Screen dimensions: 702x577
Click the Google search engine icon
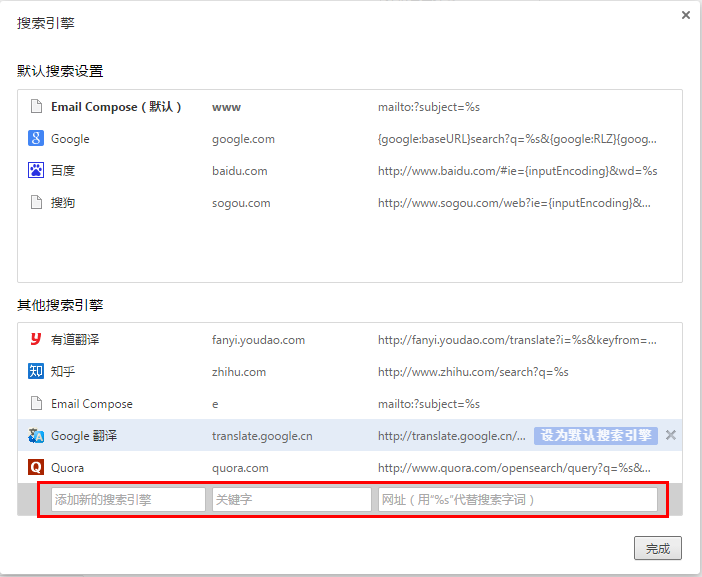pos(36,138)
